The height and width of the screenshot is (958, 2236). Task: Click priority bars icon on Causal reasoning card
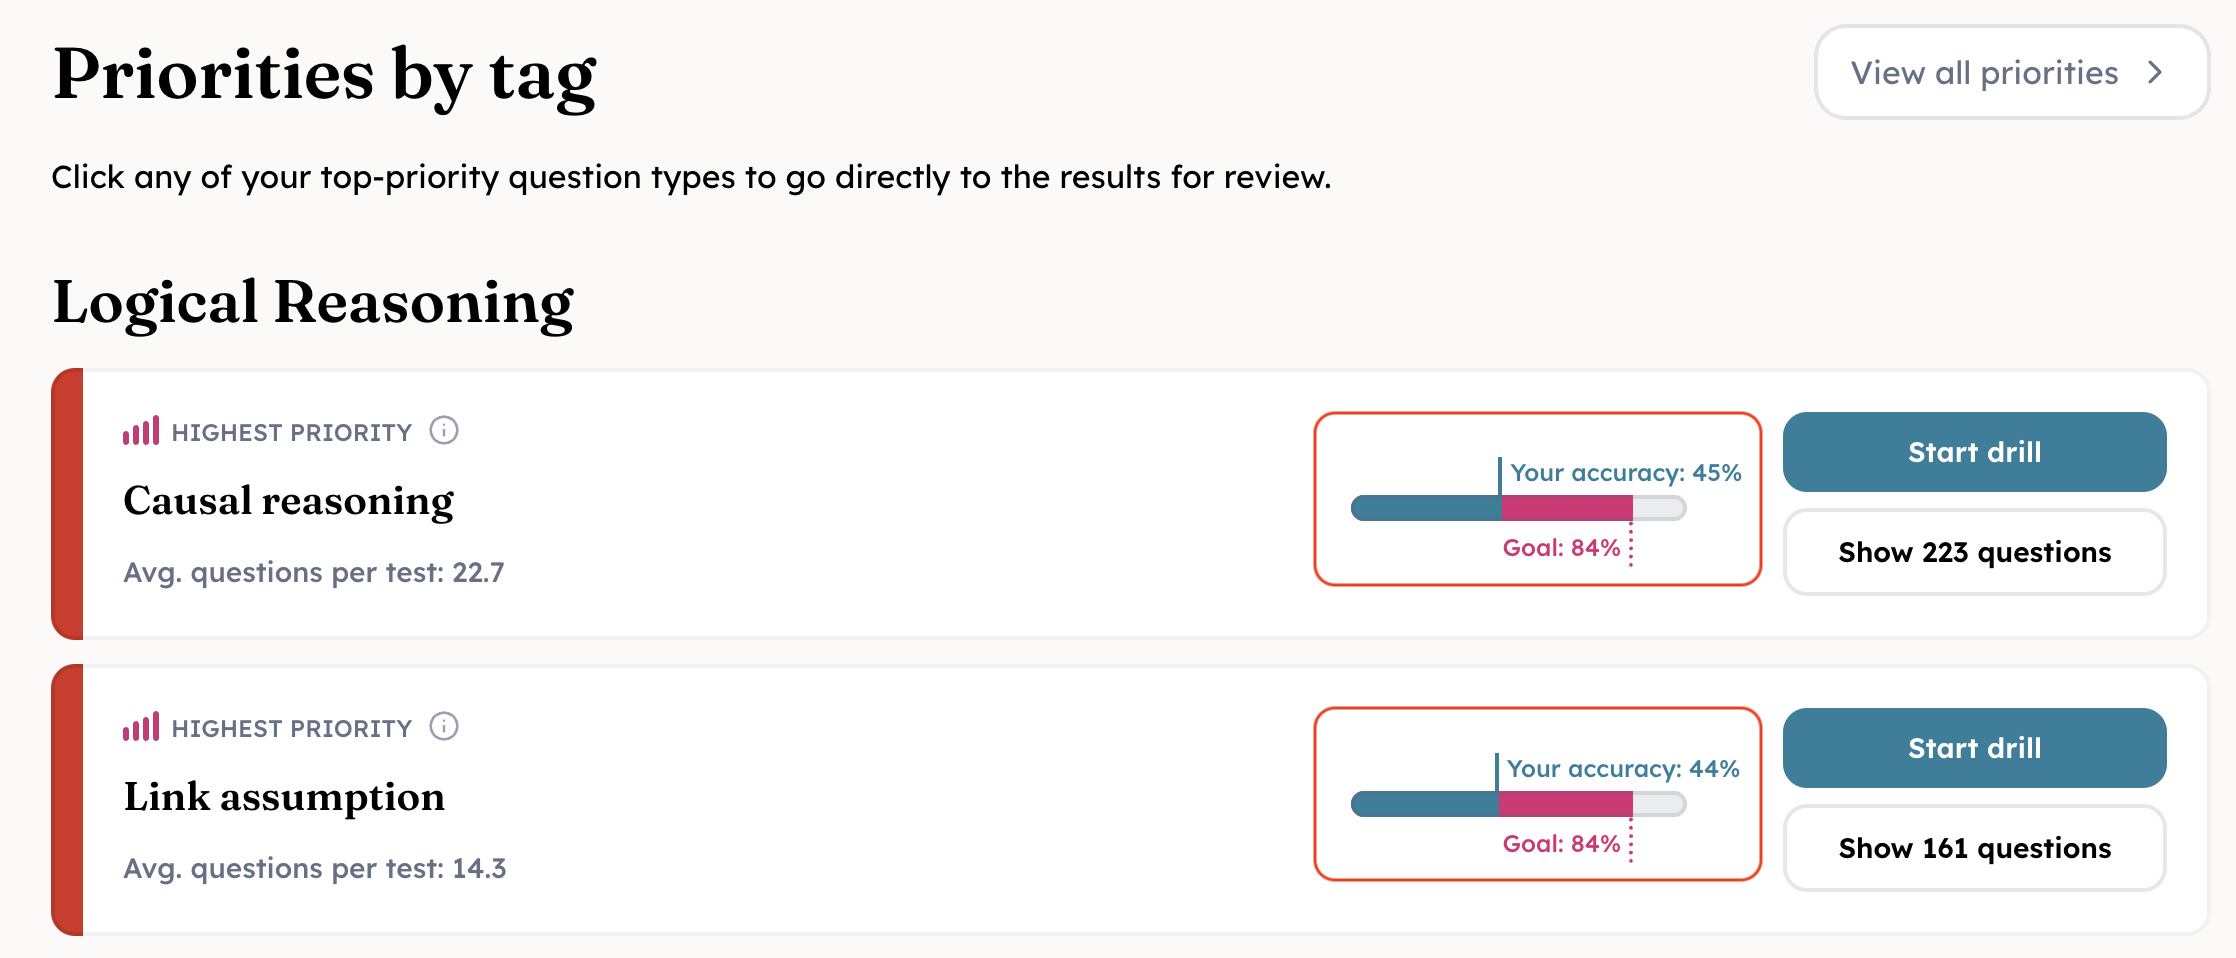(x=141, y=432)
